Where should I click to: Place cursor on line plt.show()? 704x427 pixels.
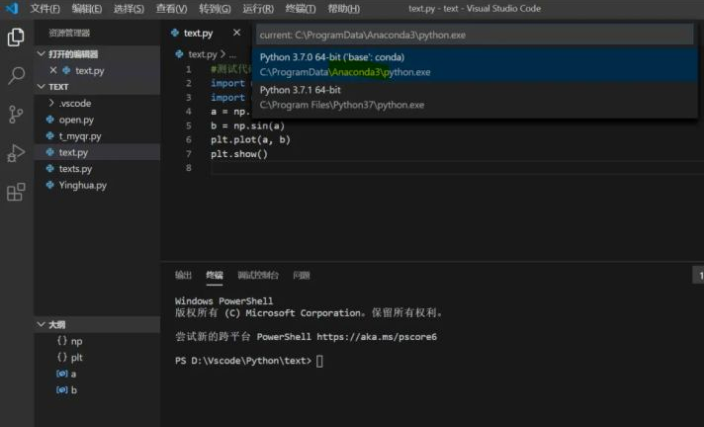(x=239, y=154)
